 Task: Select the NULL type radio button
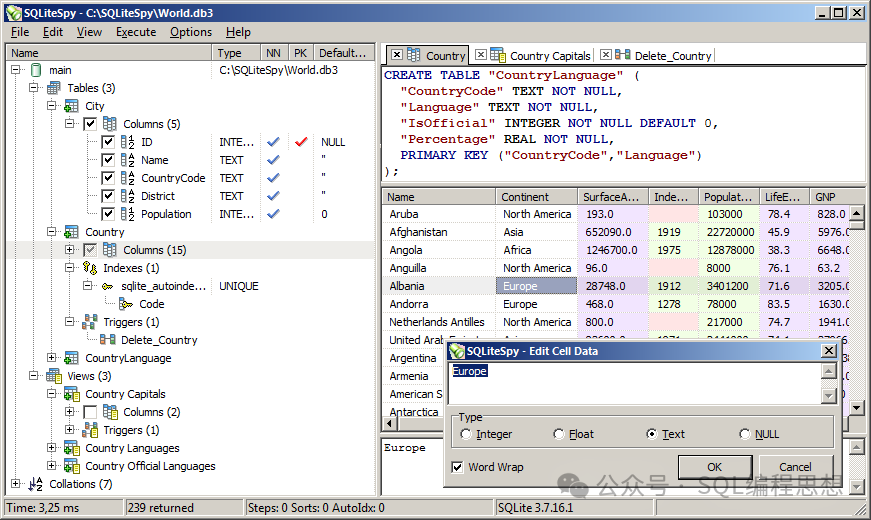coord(744,434)
